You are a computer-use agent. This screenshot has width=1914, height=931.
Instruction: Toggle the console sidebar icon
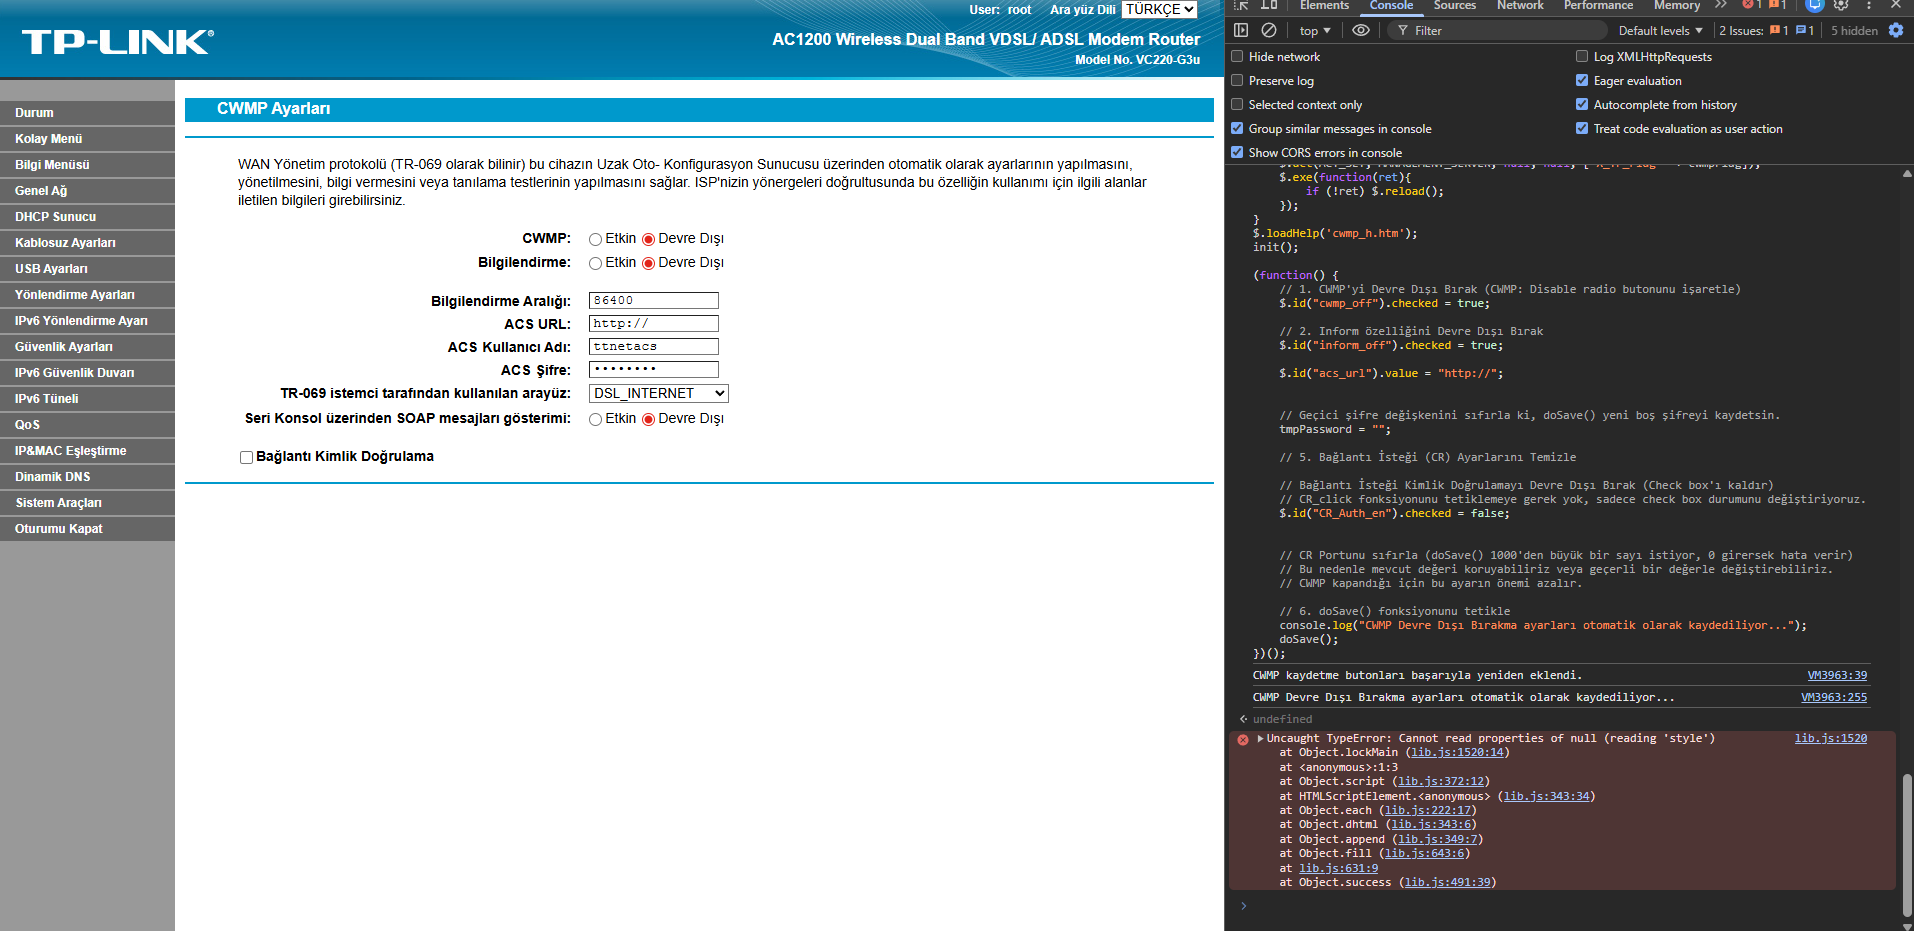(x=1241, y=30)
